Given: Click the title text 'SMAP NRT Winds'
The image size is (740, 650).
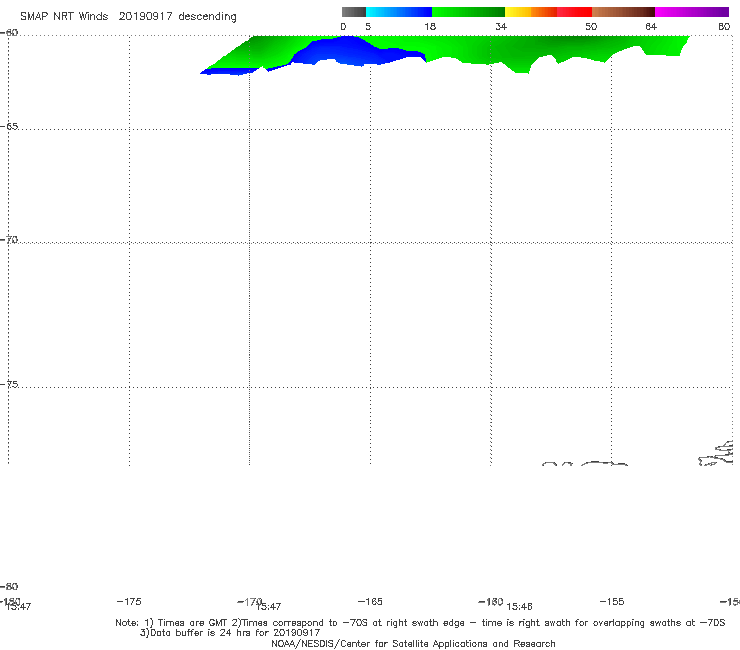Looking at the screenshot, I should click(x=64, y=16).
